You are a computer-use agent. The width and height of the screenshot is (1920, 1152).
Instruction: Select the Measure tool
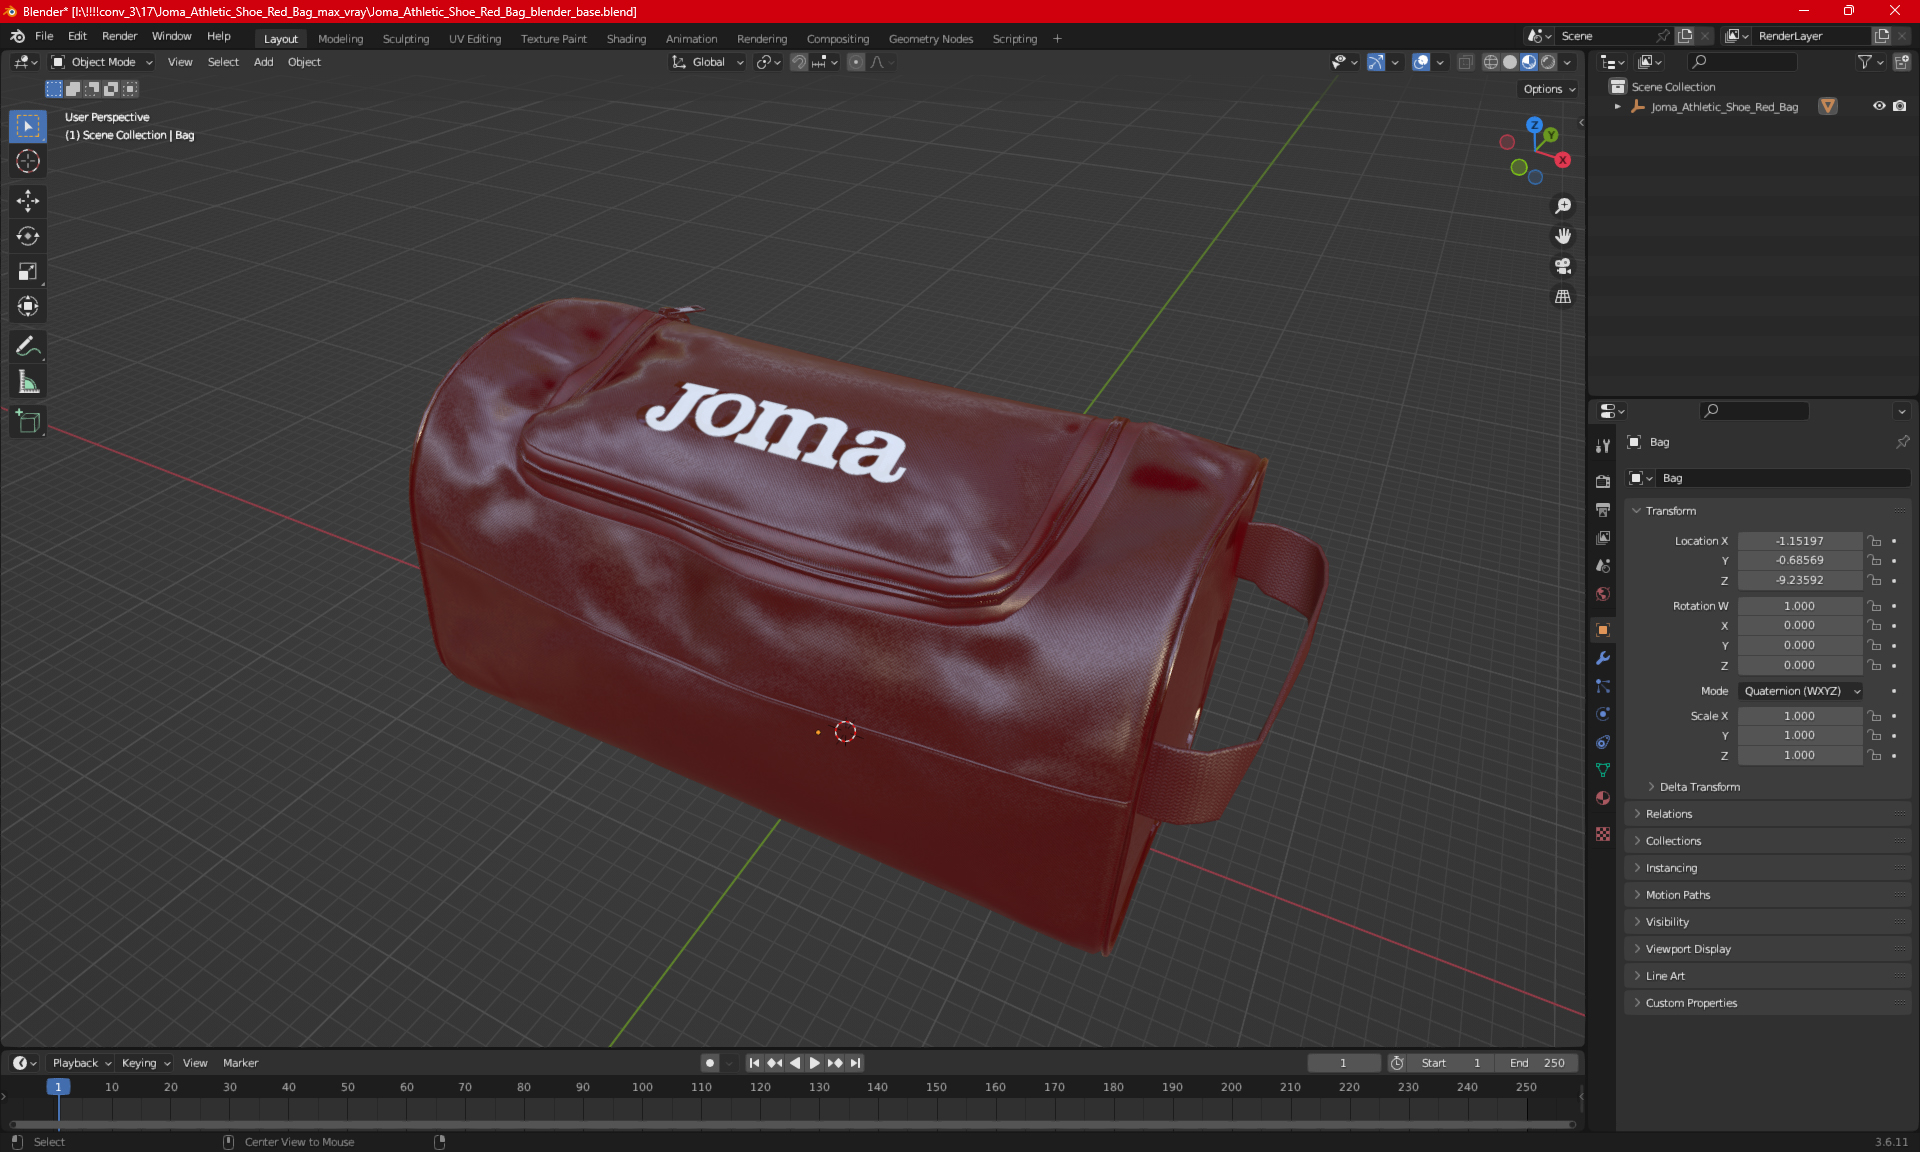point(28,381)
